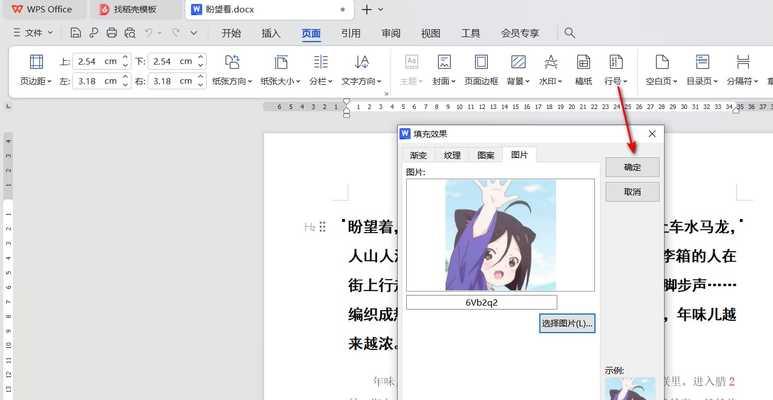
Task: Open the 行号 line numbers icon
Action: pos(616,62)
